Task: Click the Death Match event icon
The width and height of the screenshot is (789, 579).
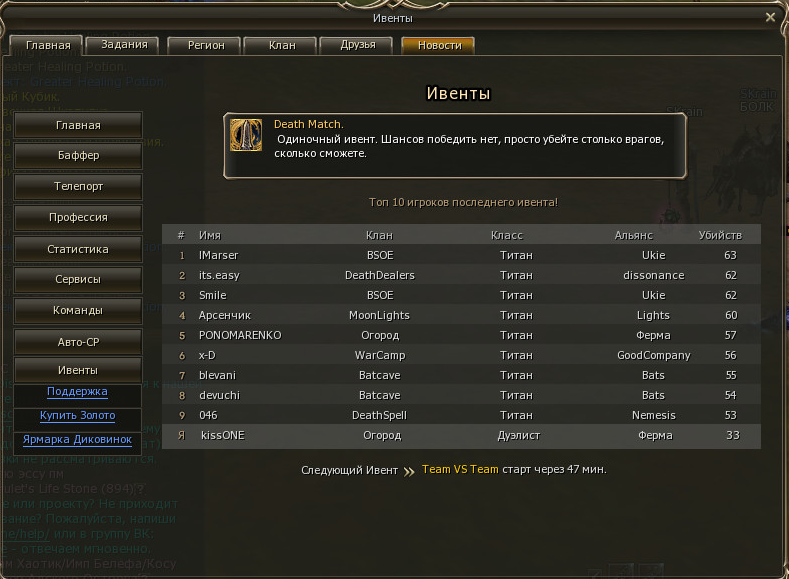Action: (x=246, y=135)
